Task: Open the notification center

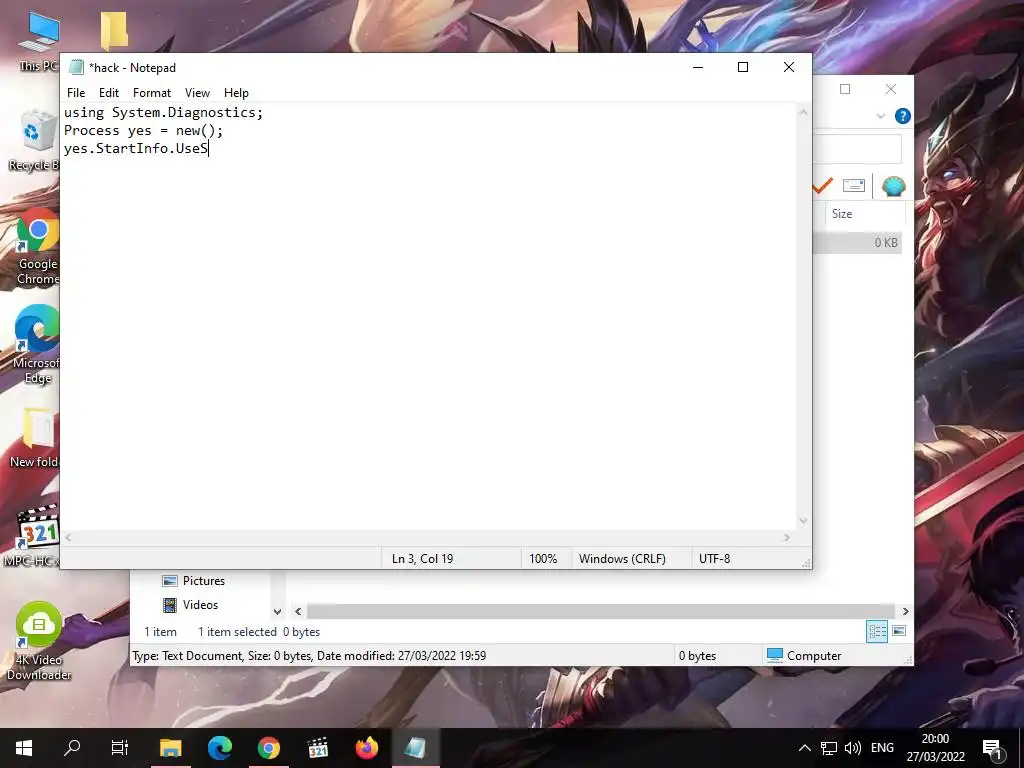Action: (x=993, y=748)
